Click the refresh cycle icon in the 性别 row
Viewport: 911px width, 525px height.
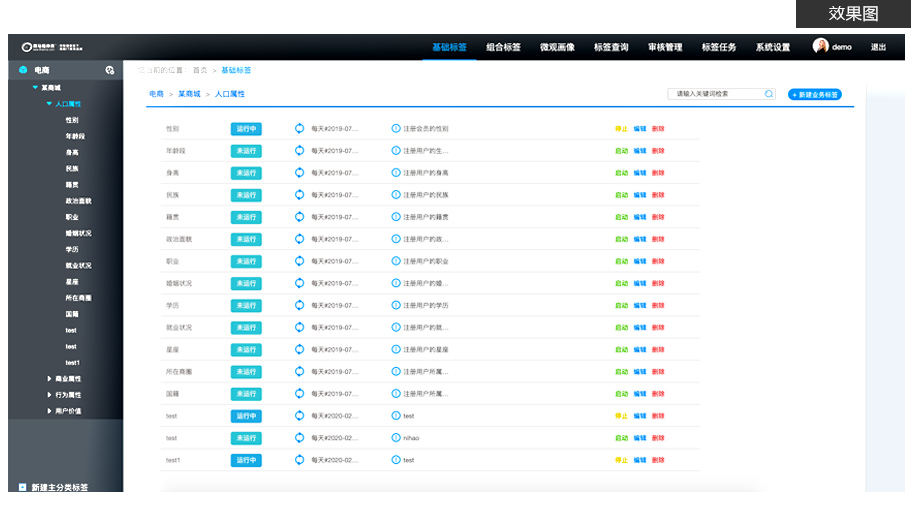point(299,129)
